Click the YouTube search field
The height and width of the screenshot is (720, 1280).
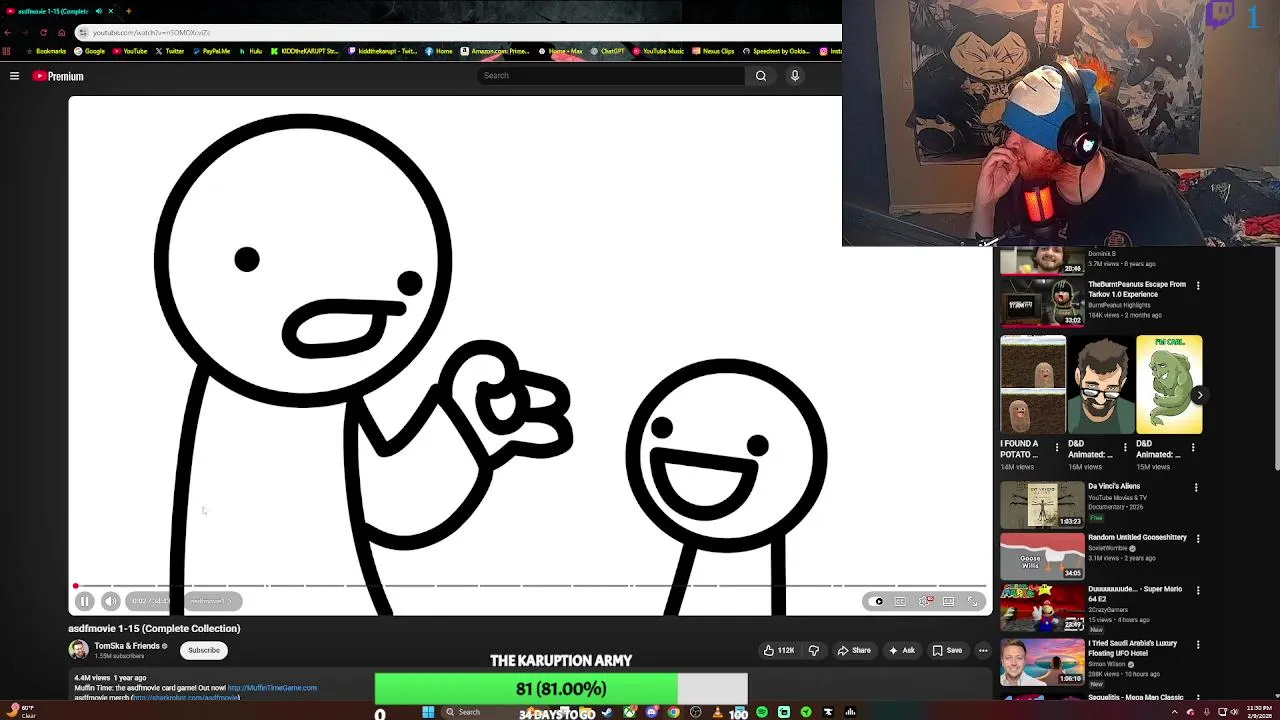tap(610, 75)
